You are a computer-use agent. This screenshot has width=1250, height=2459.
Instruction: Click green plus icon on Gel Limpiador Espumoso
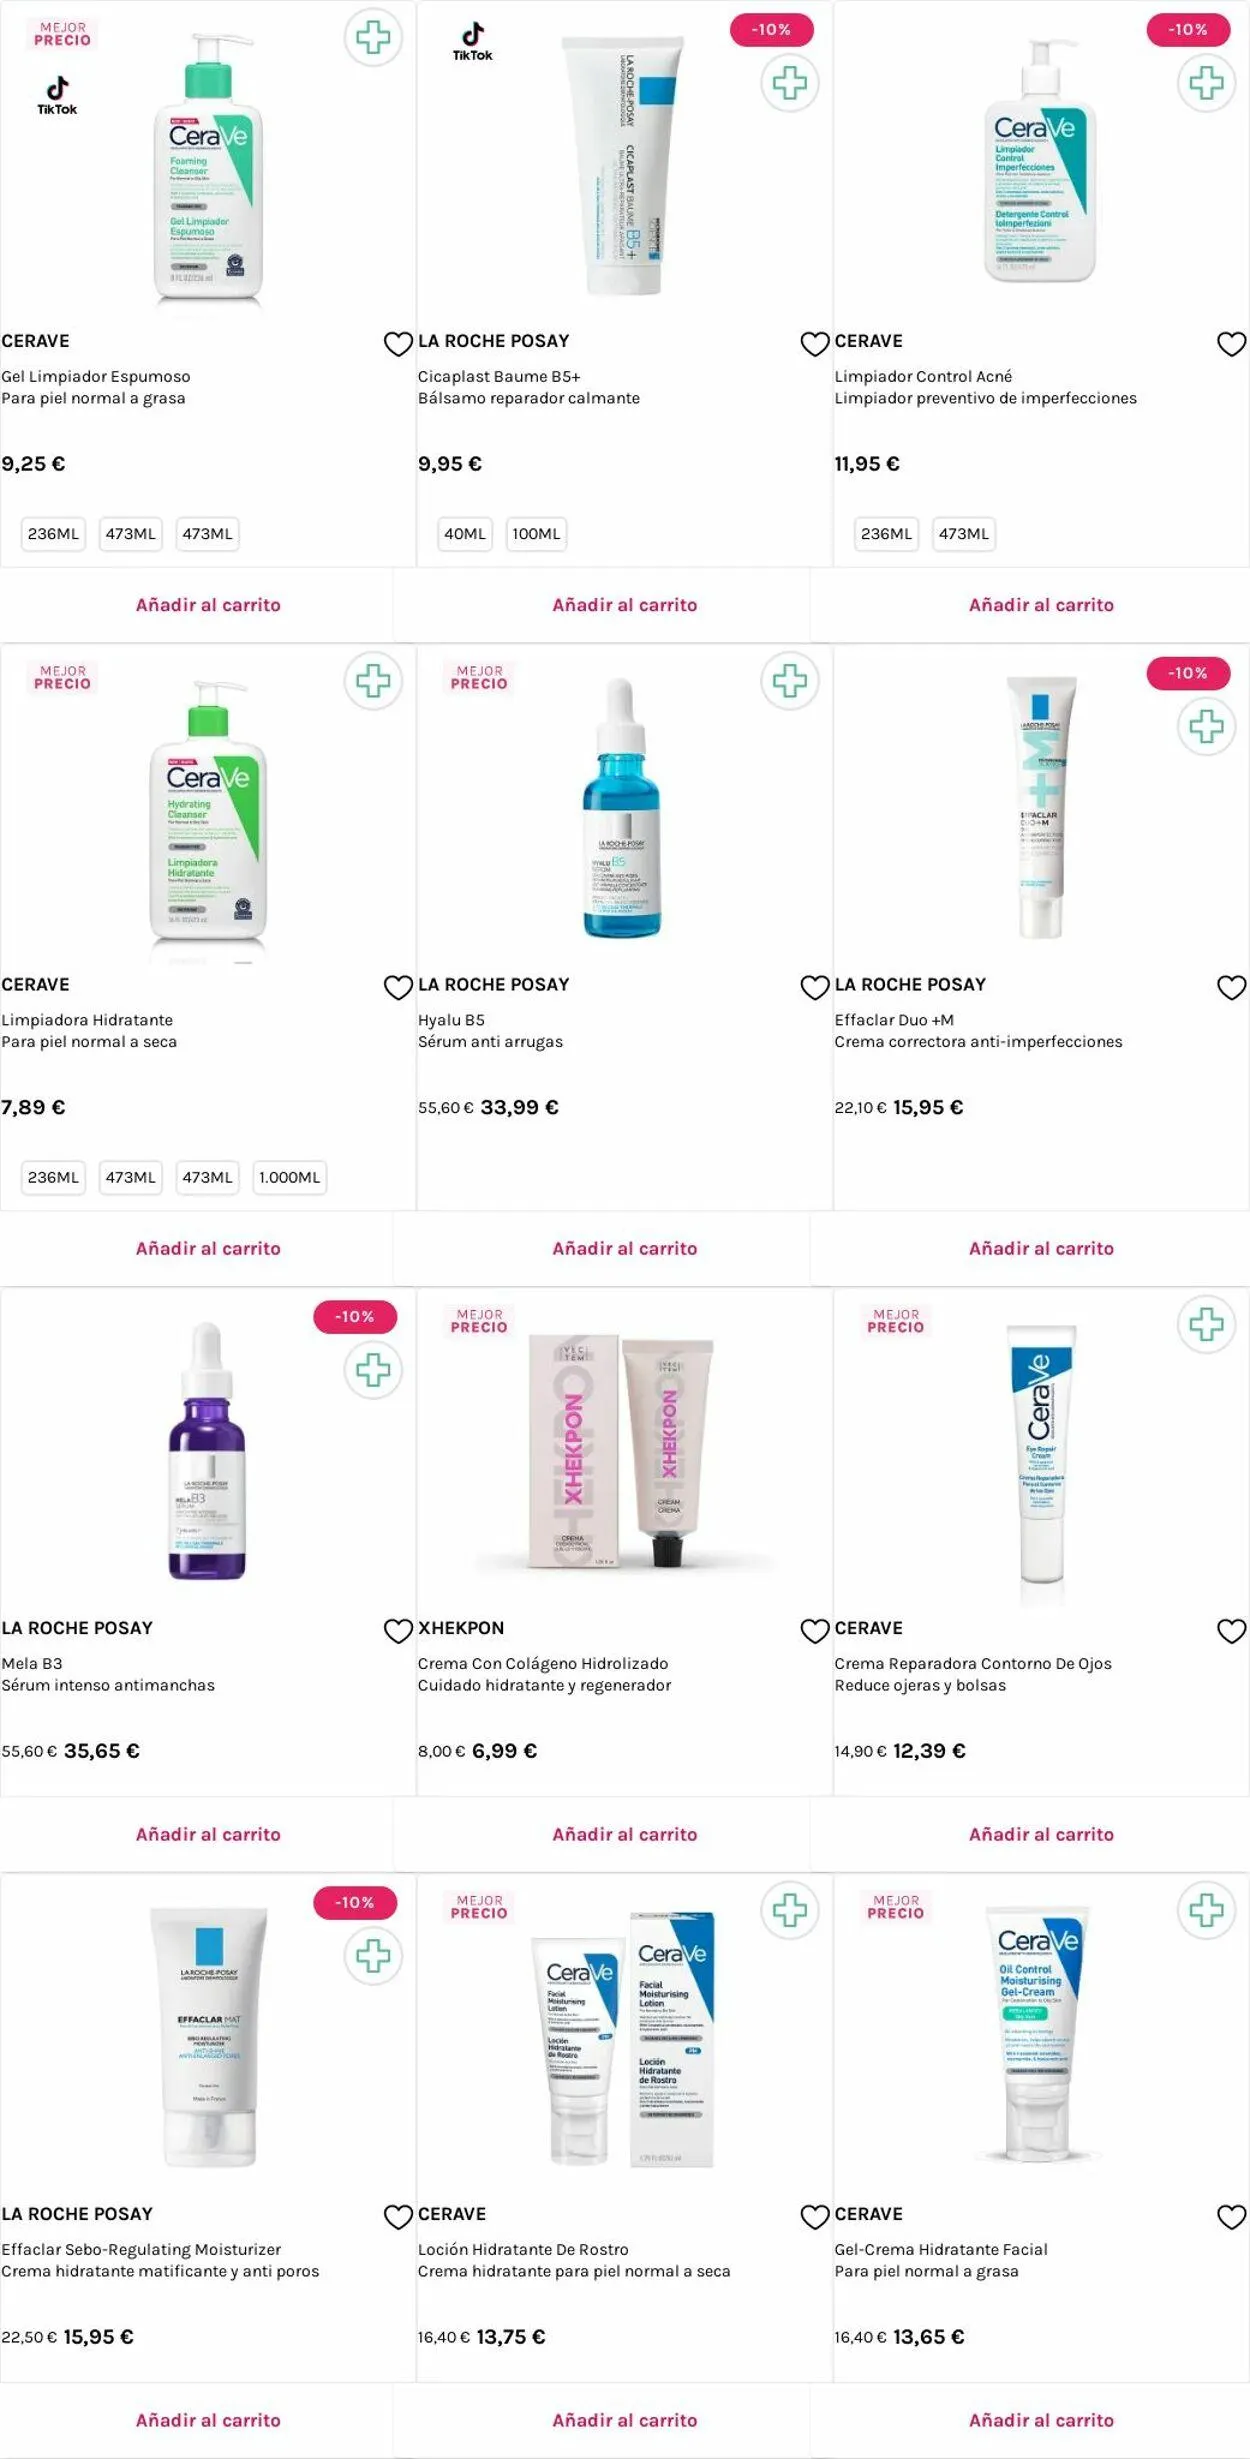(x=373, y=38)
